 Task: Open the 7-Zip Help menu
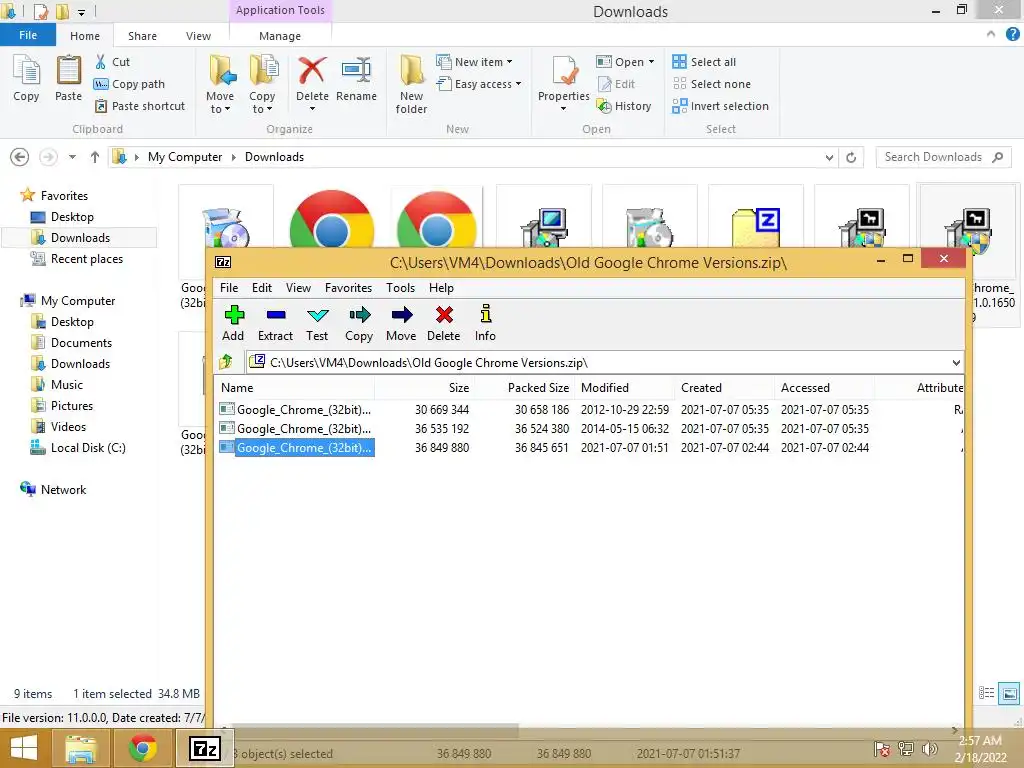(441, 288)
